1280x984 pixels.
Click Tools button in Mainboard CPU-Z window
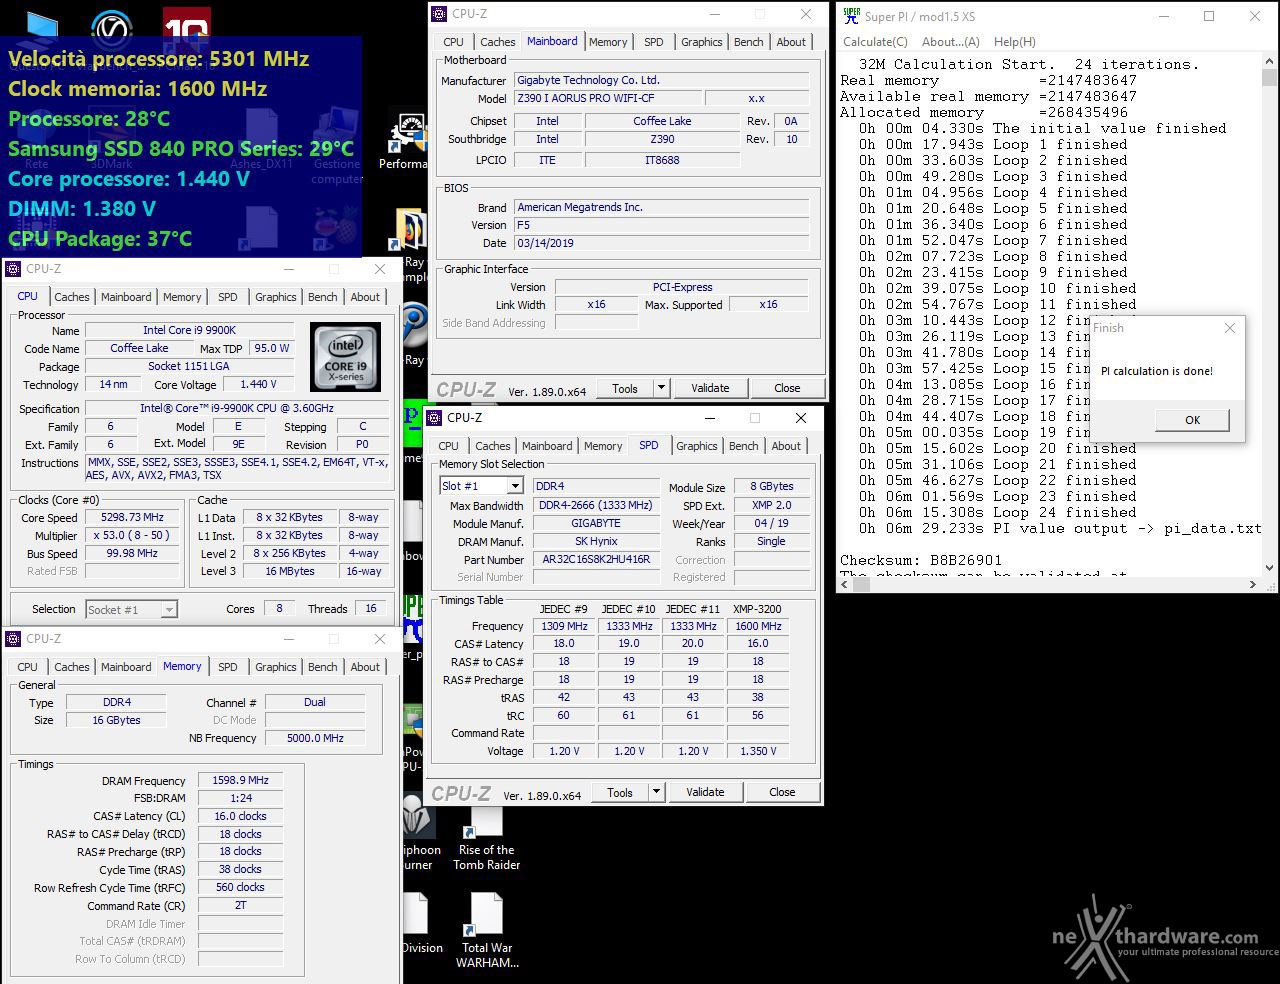[x=625, y=388]
